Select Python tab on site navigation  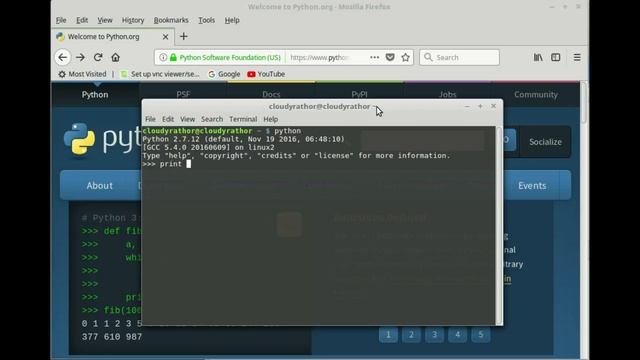(95, 95)
